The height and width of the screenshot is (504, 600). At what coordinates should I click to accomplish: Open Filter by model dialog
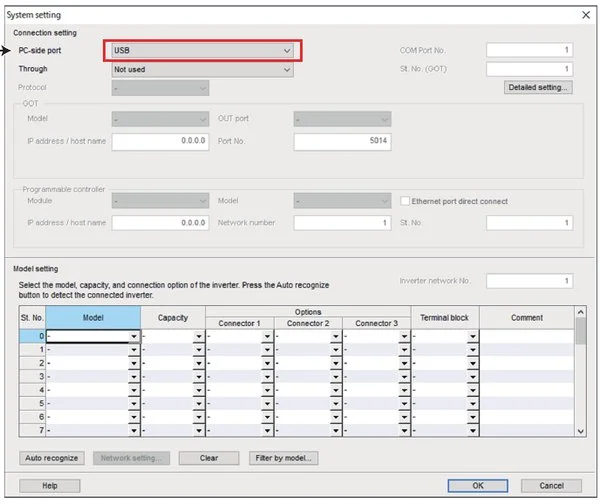(x=284, y=458)
